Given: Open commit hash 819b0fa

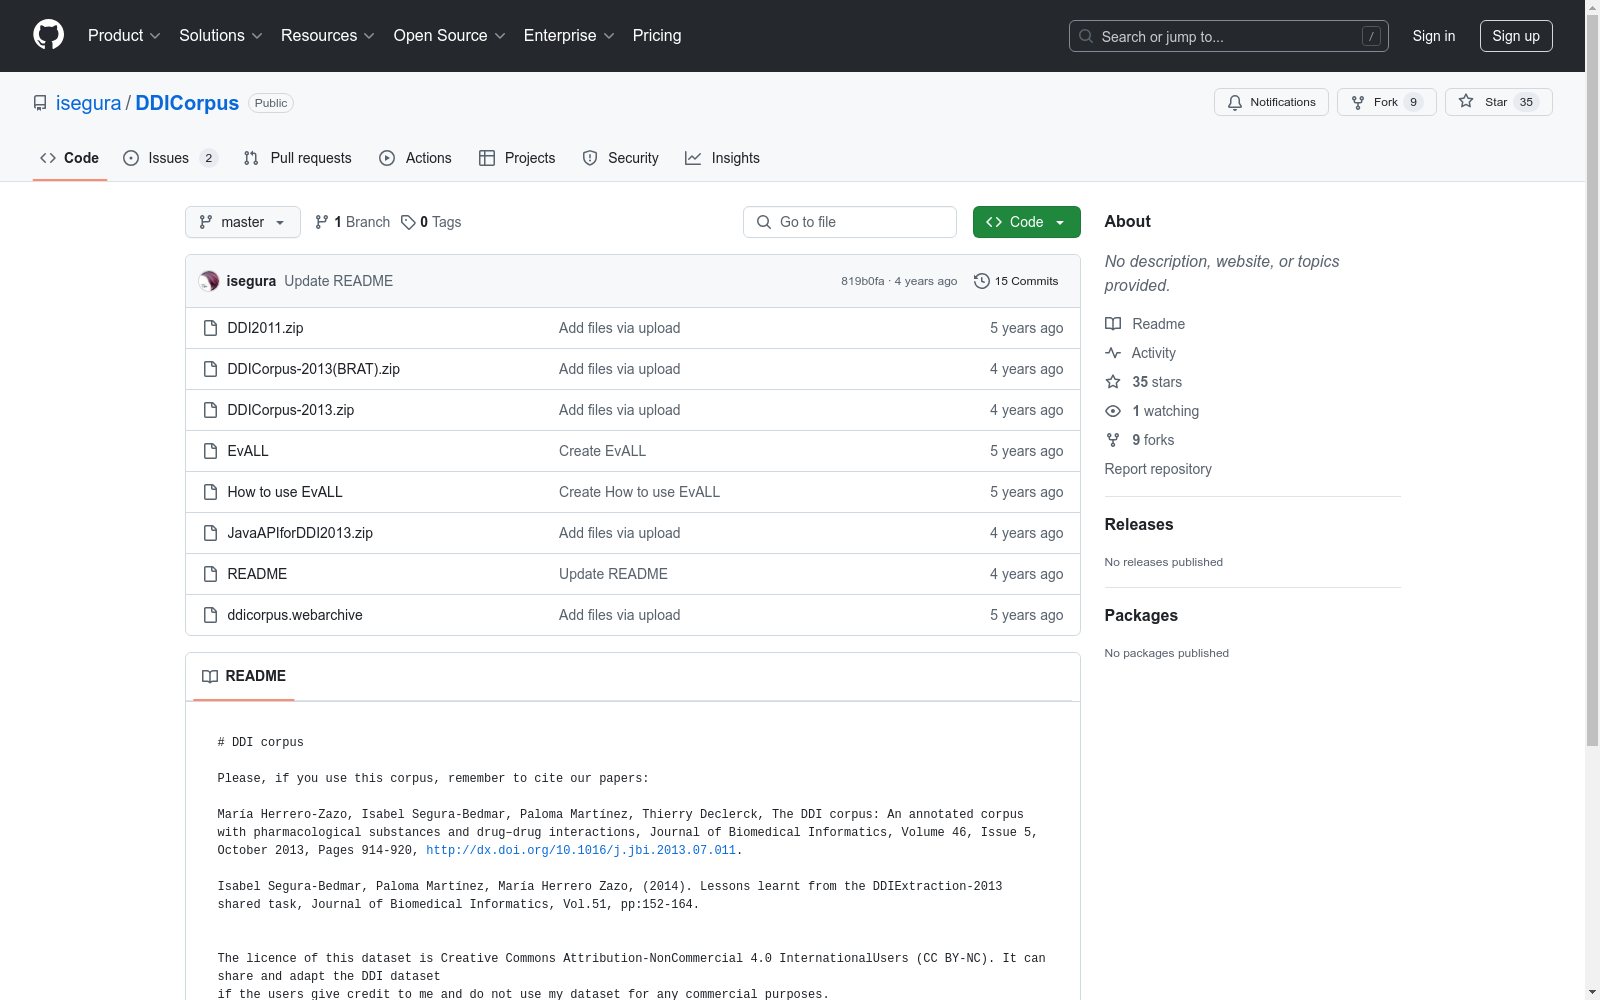Looking at the screenshot, I should [863, 281].
